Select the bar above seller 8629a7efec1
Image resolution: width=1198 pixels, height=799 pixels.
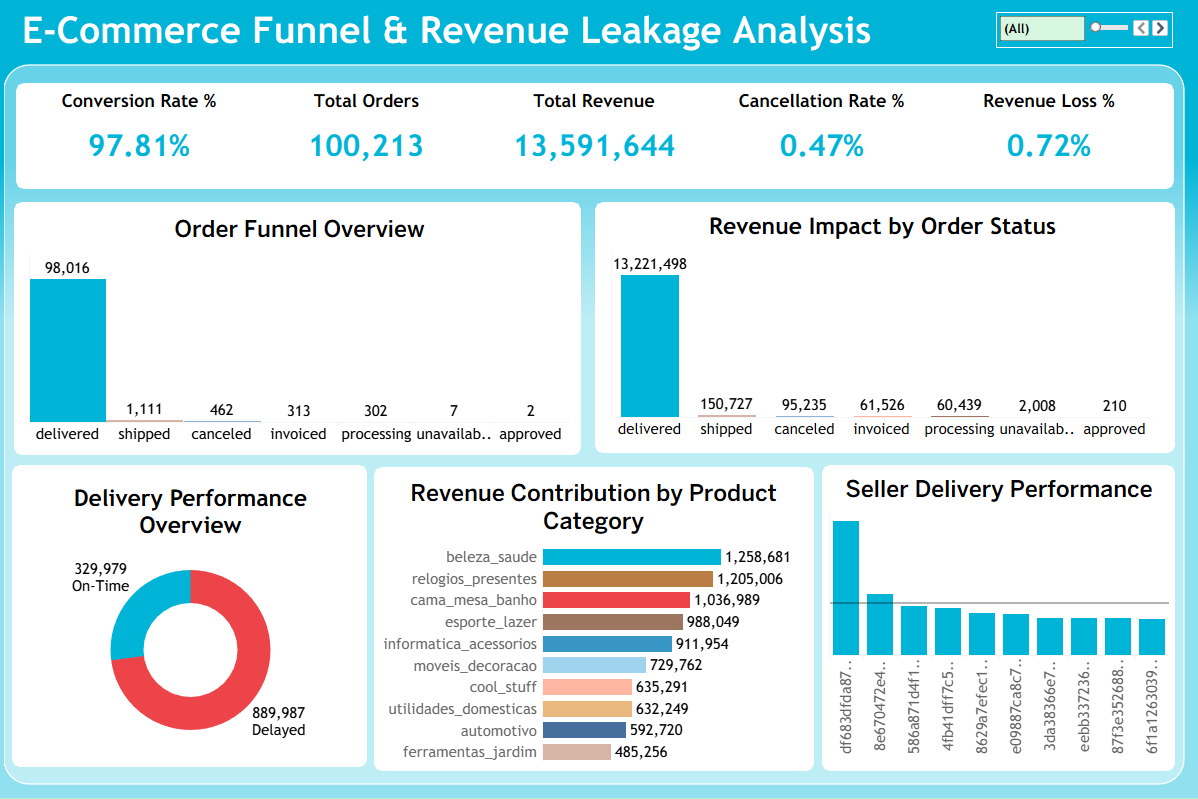[x=982, y=633]
